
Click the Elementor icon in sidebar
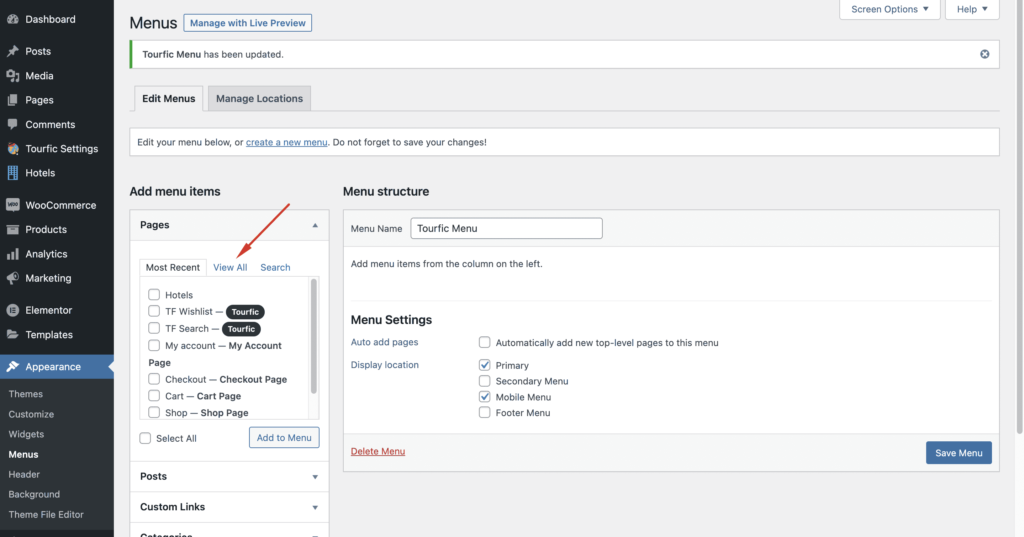pos(12,310)
